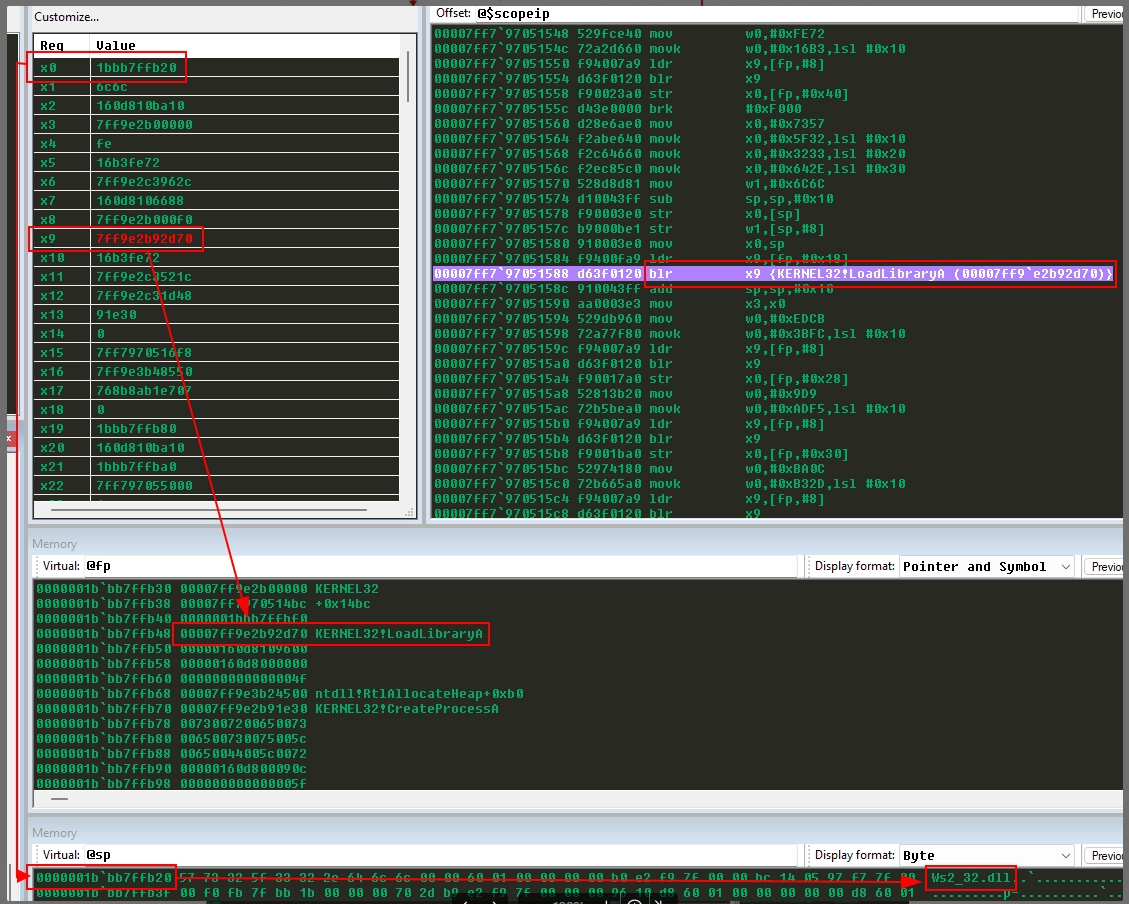Select the x4 register value fe

click(104, 143)
